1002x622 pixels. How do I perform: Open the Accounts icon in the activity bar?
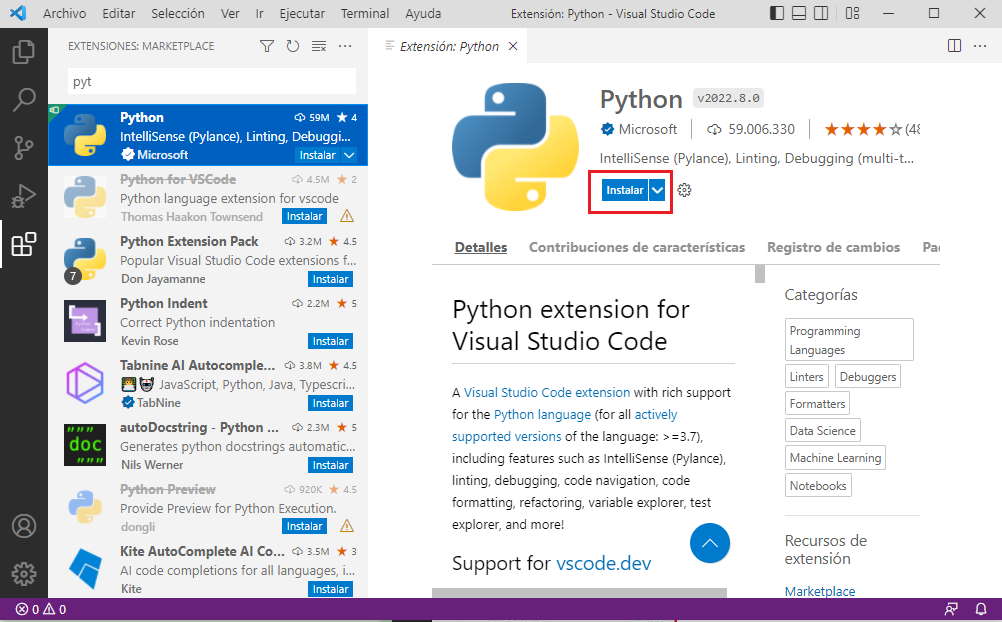(24, 526)
